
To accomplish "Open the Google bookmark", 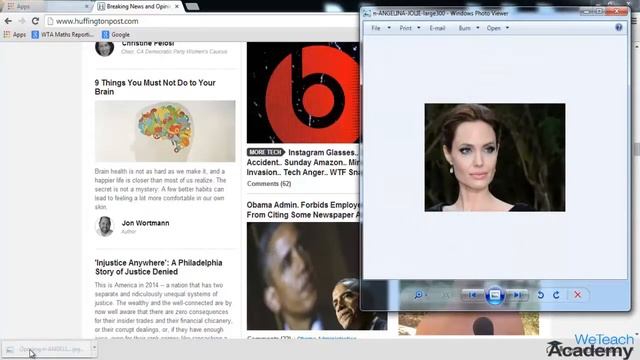I will pos(116,35).
